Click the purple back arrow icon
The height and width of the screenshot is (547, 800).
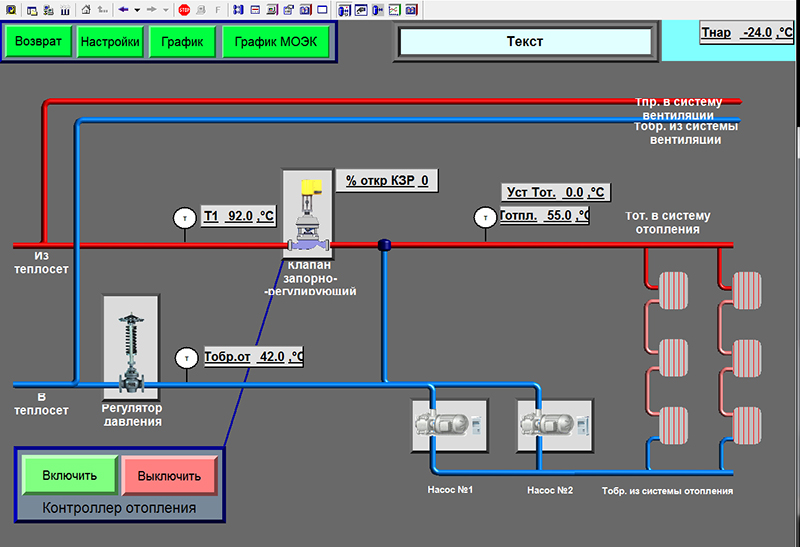pyautogui.click(x=123, y=9)
